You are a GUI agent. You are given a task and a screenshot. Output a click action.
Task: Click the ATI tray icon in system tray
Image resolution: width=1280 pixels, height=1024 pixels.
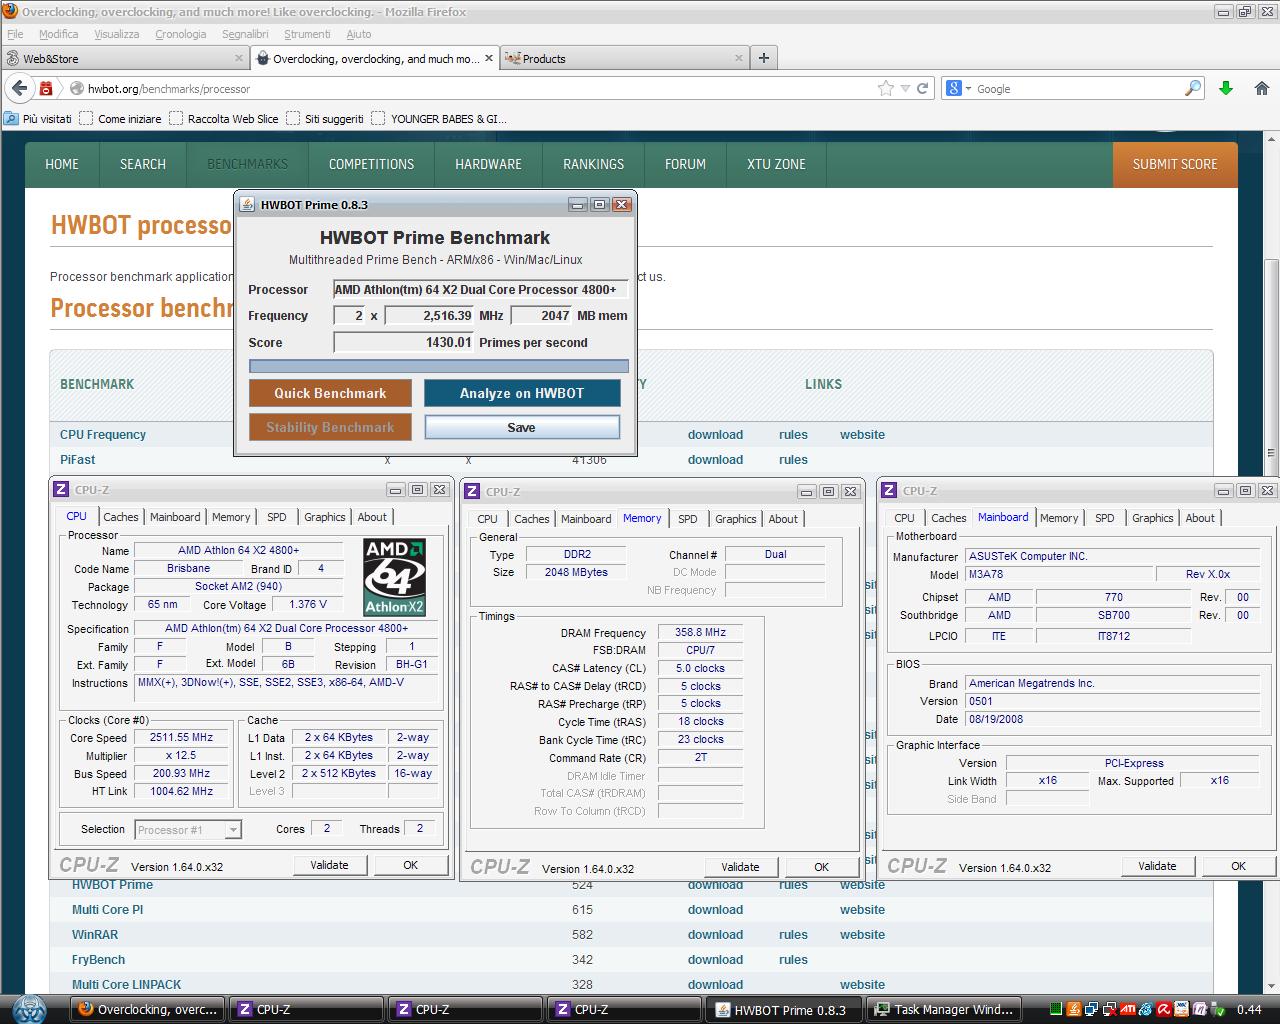(1127, 1009)
